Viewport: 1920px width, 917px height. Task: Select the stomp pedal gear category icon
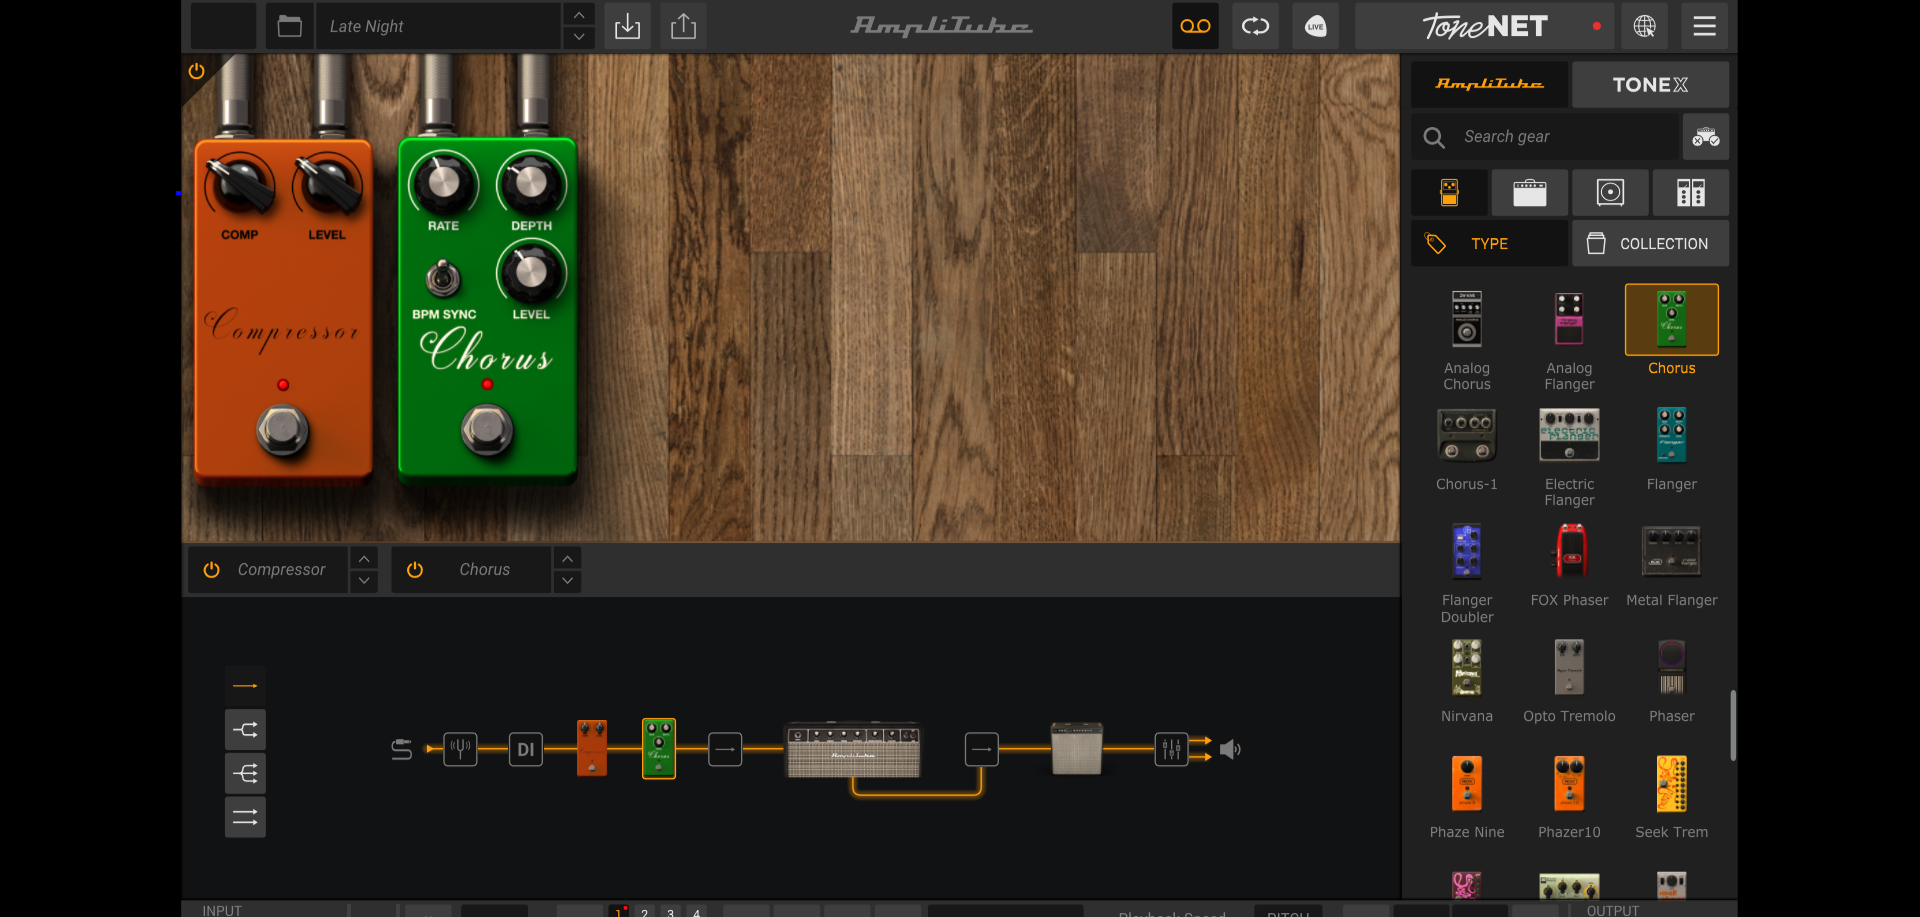(1449, 192)
